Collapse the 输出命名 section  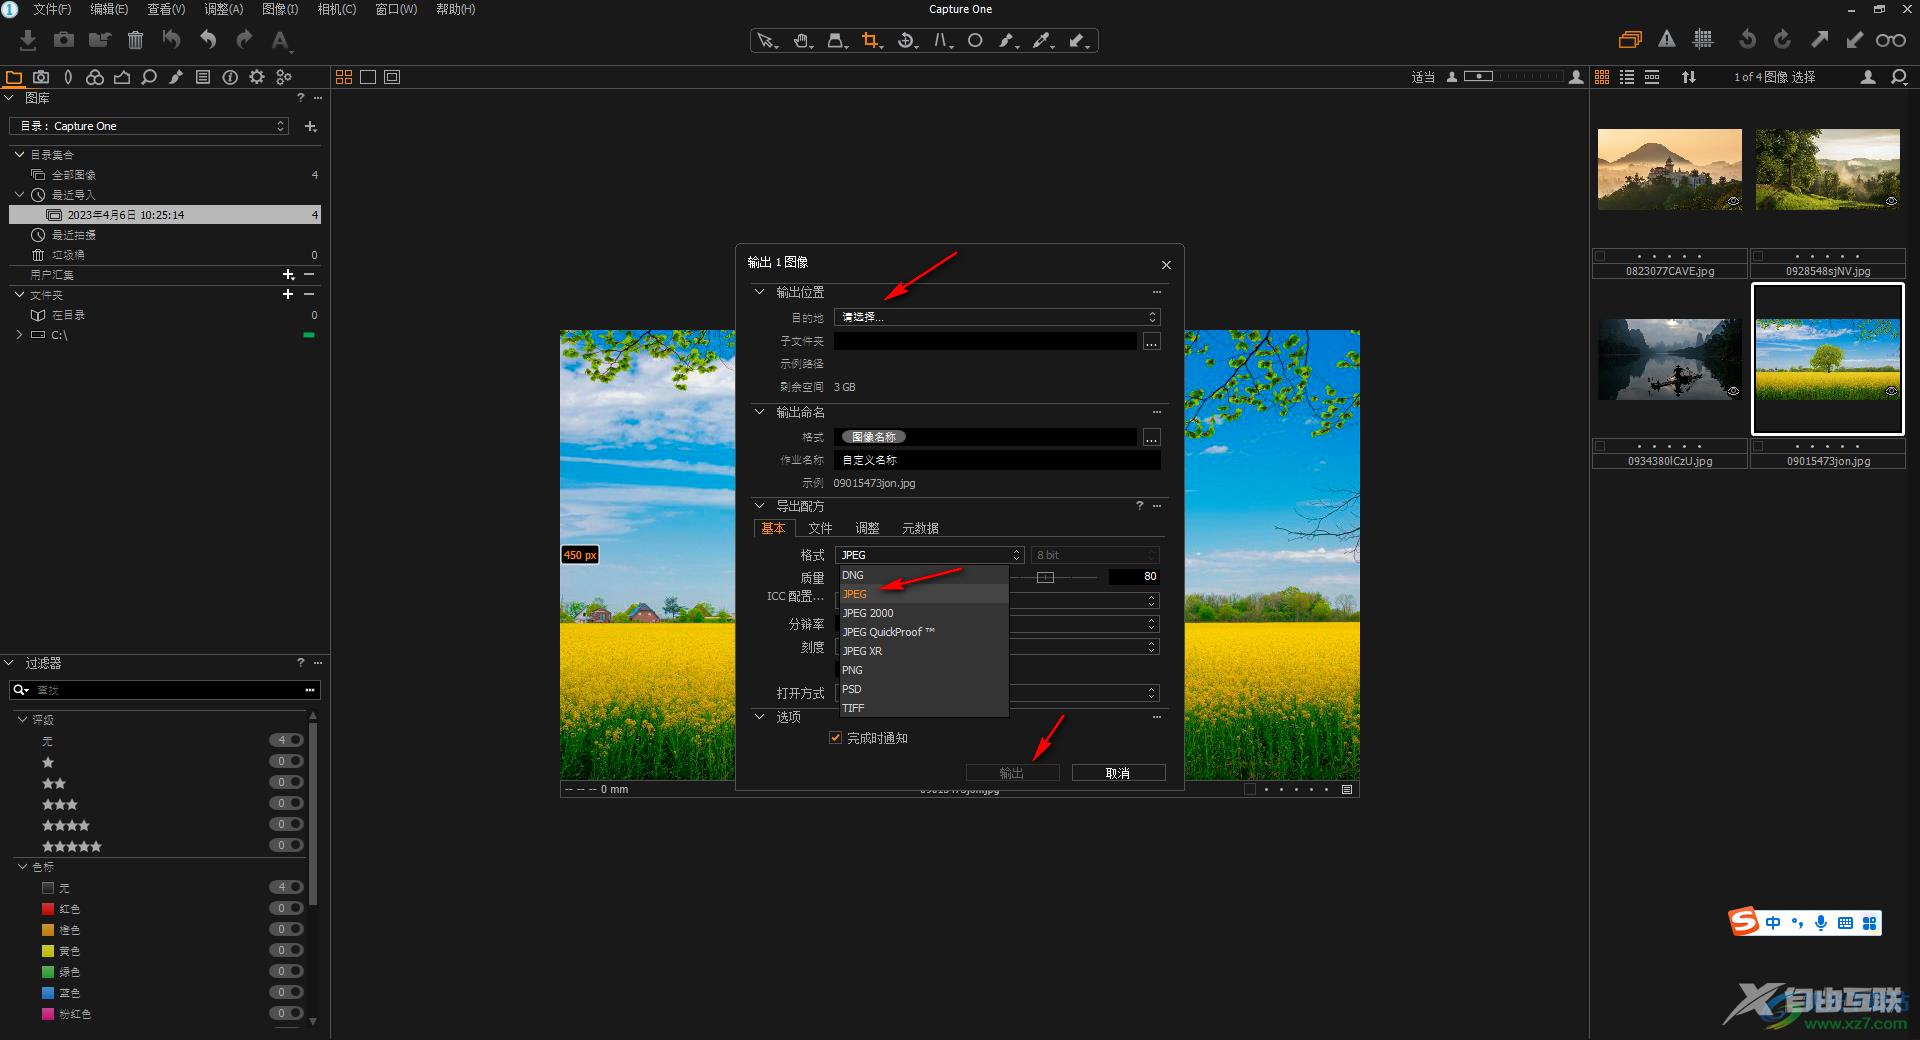(759, 412)
